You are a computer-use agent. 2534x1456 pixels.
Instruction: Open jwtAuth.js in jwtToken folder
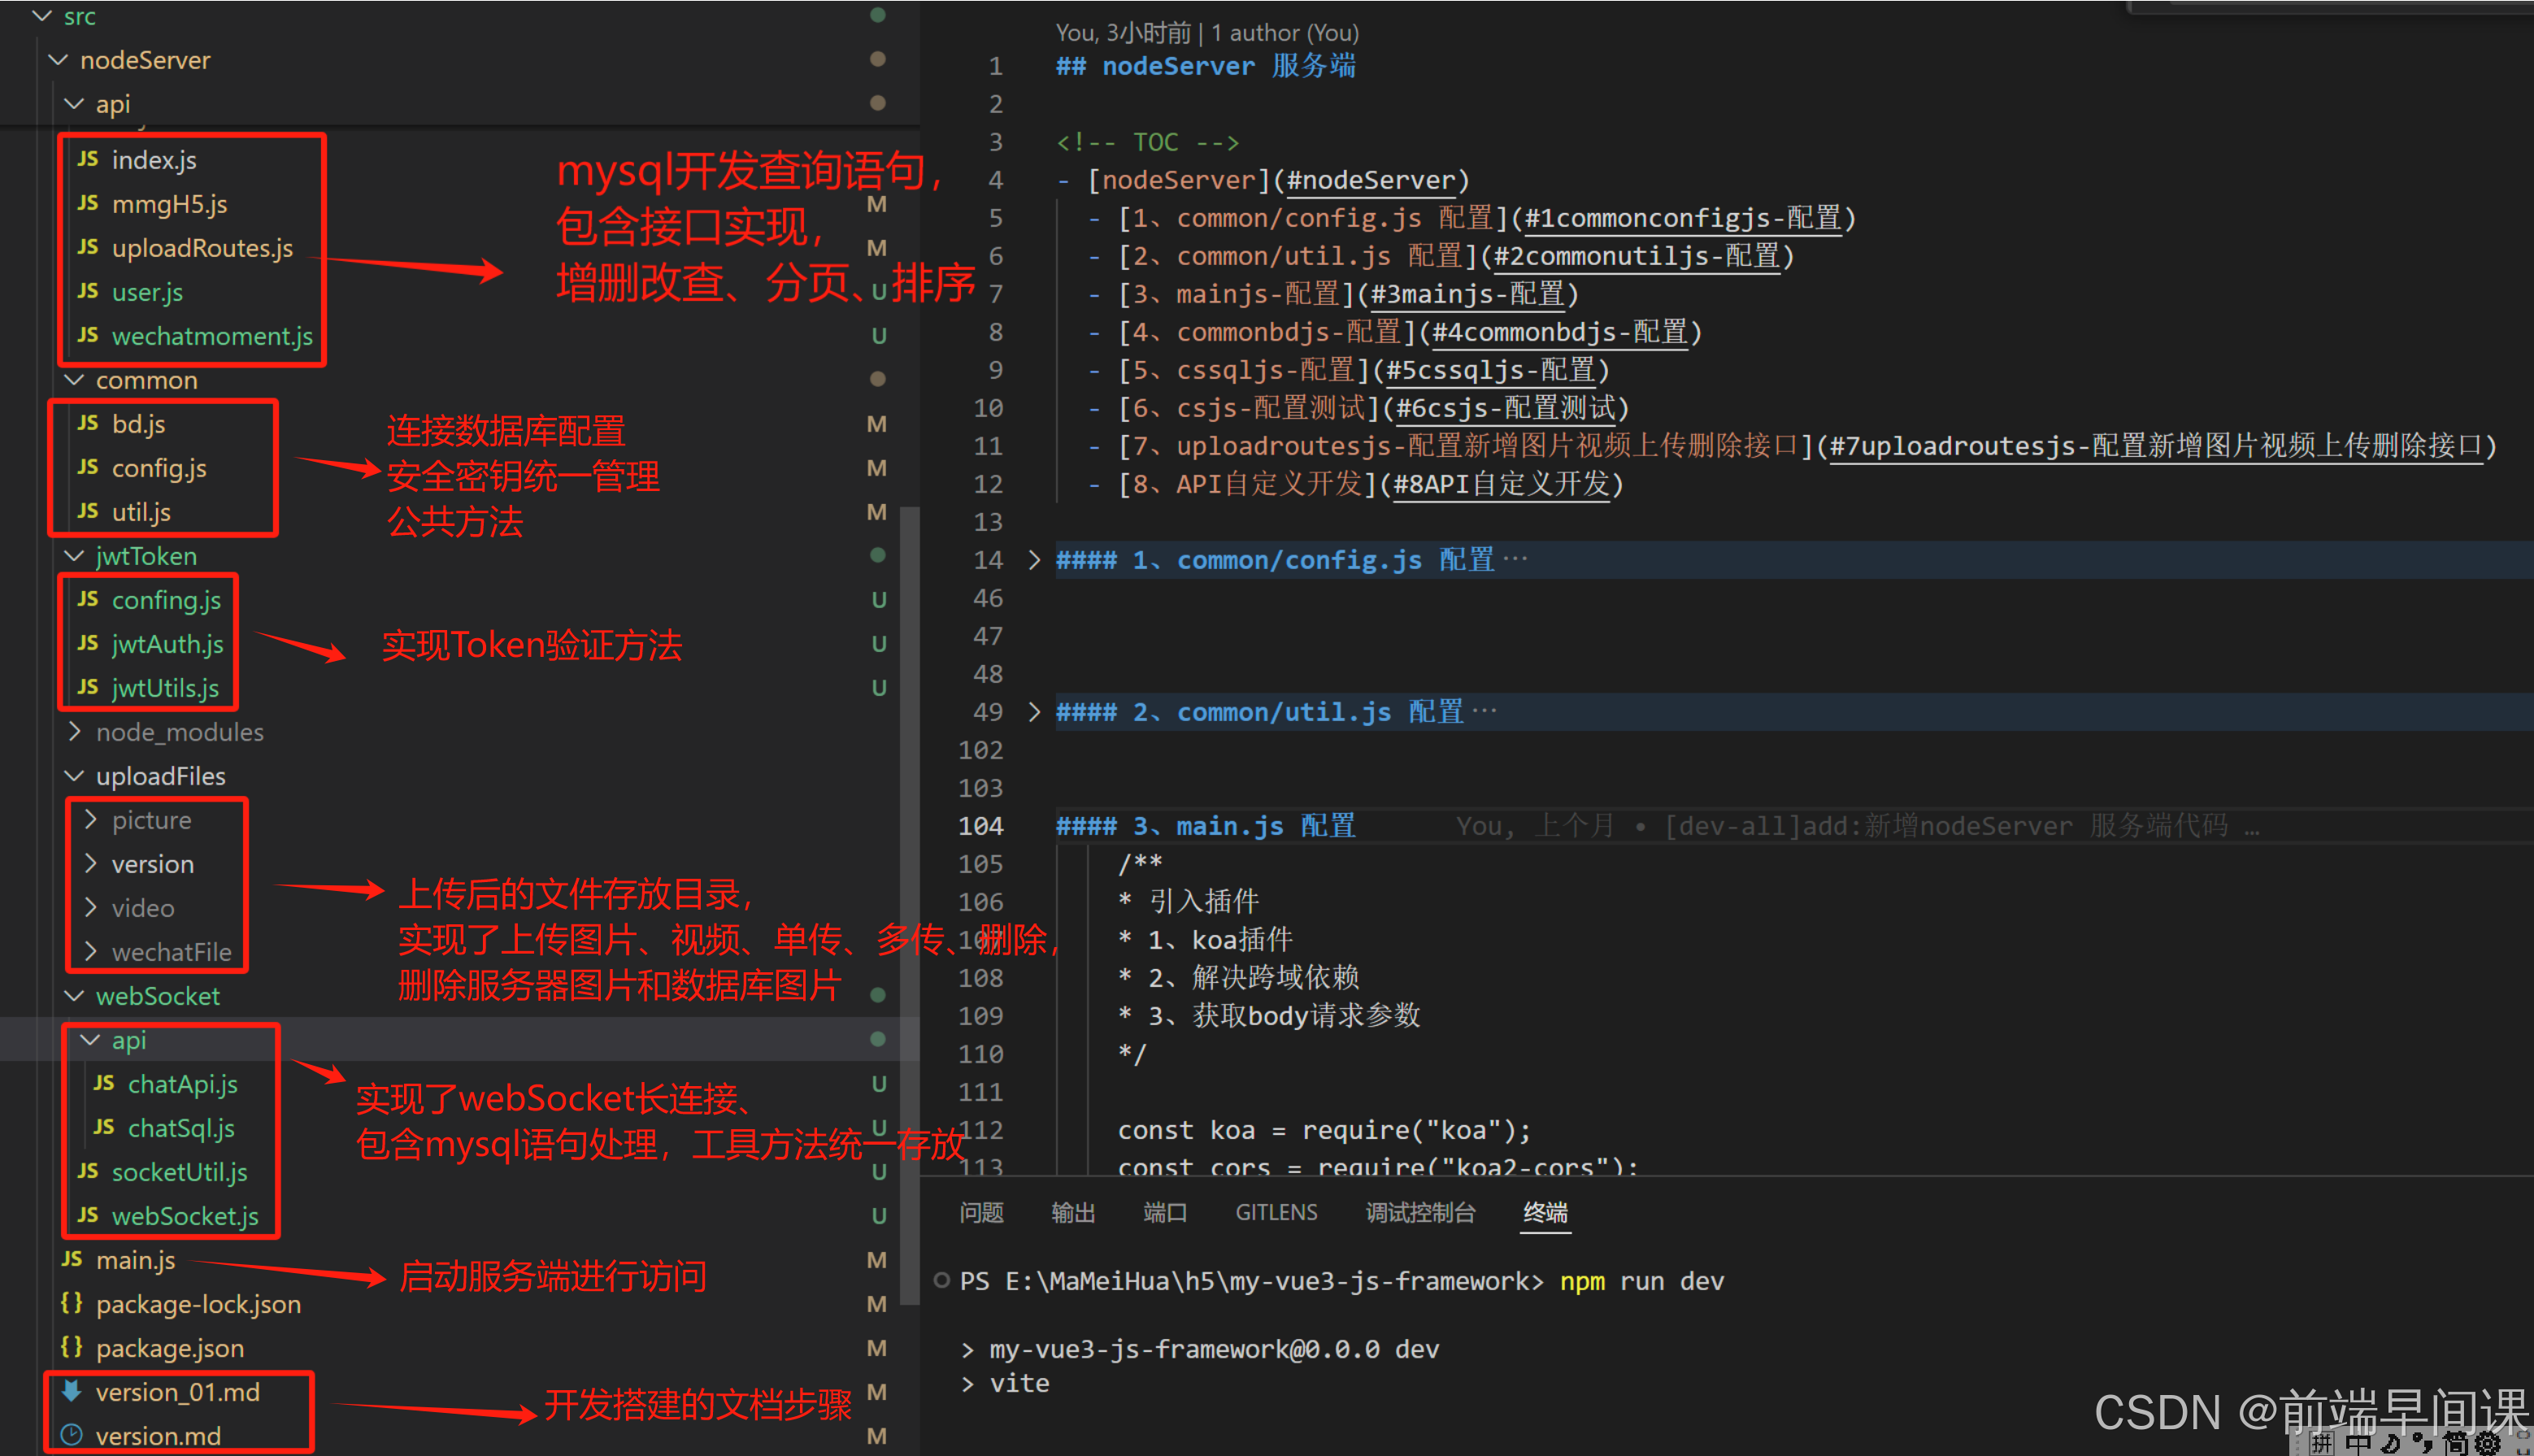click(x=167, y=644)
